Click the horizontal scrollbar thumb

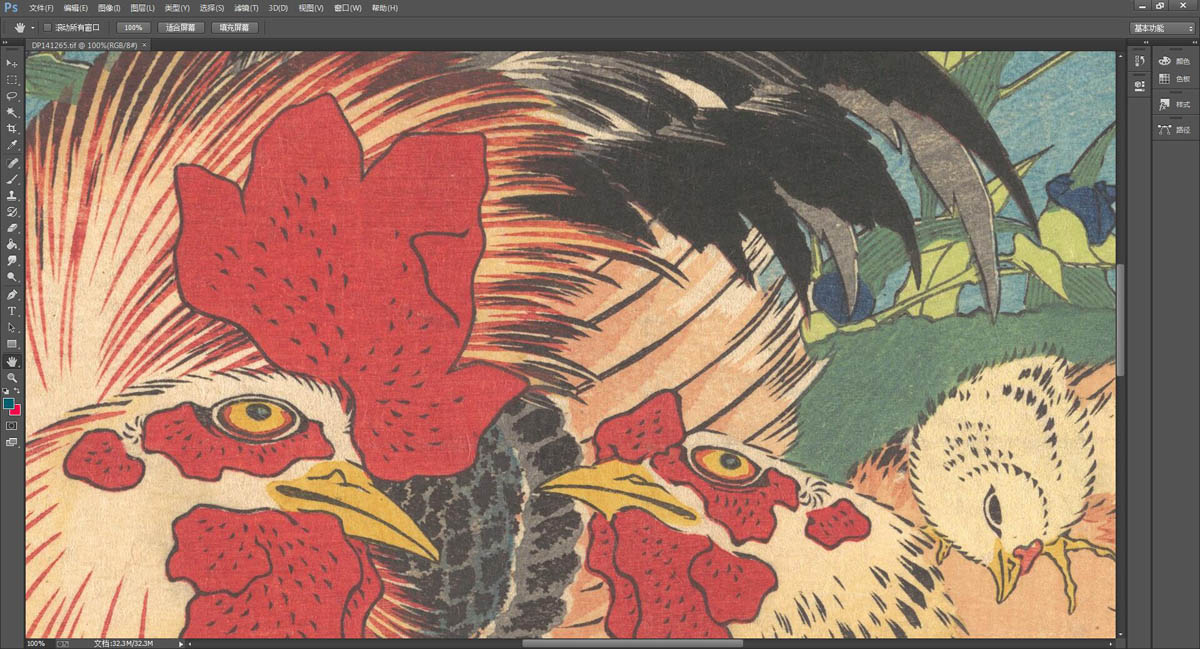(632, 643)
